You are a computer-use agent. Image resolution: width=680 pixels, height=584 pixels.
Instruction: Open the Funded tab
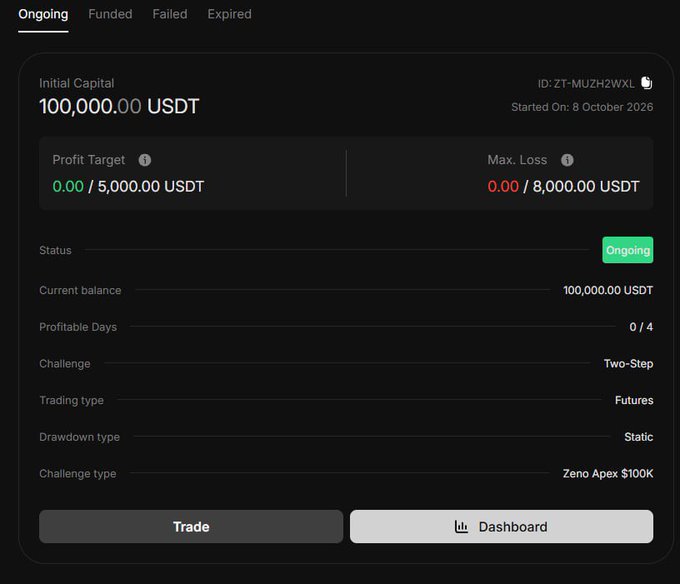(110, 14)
